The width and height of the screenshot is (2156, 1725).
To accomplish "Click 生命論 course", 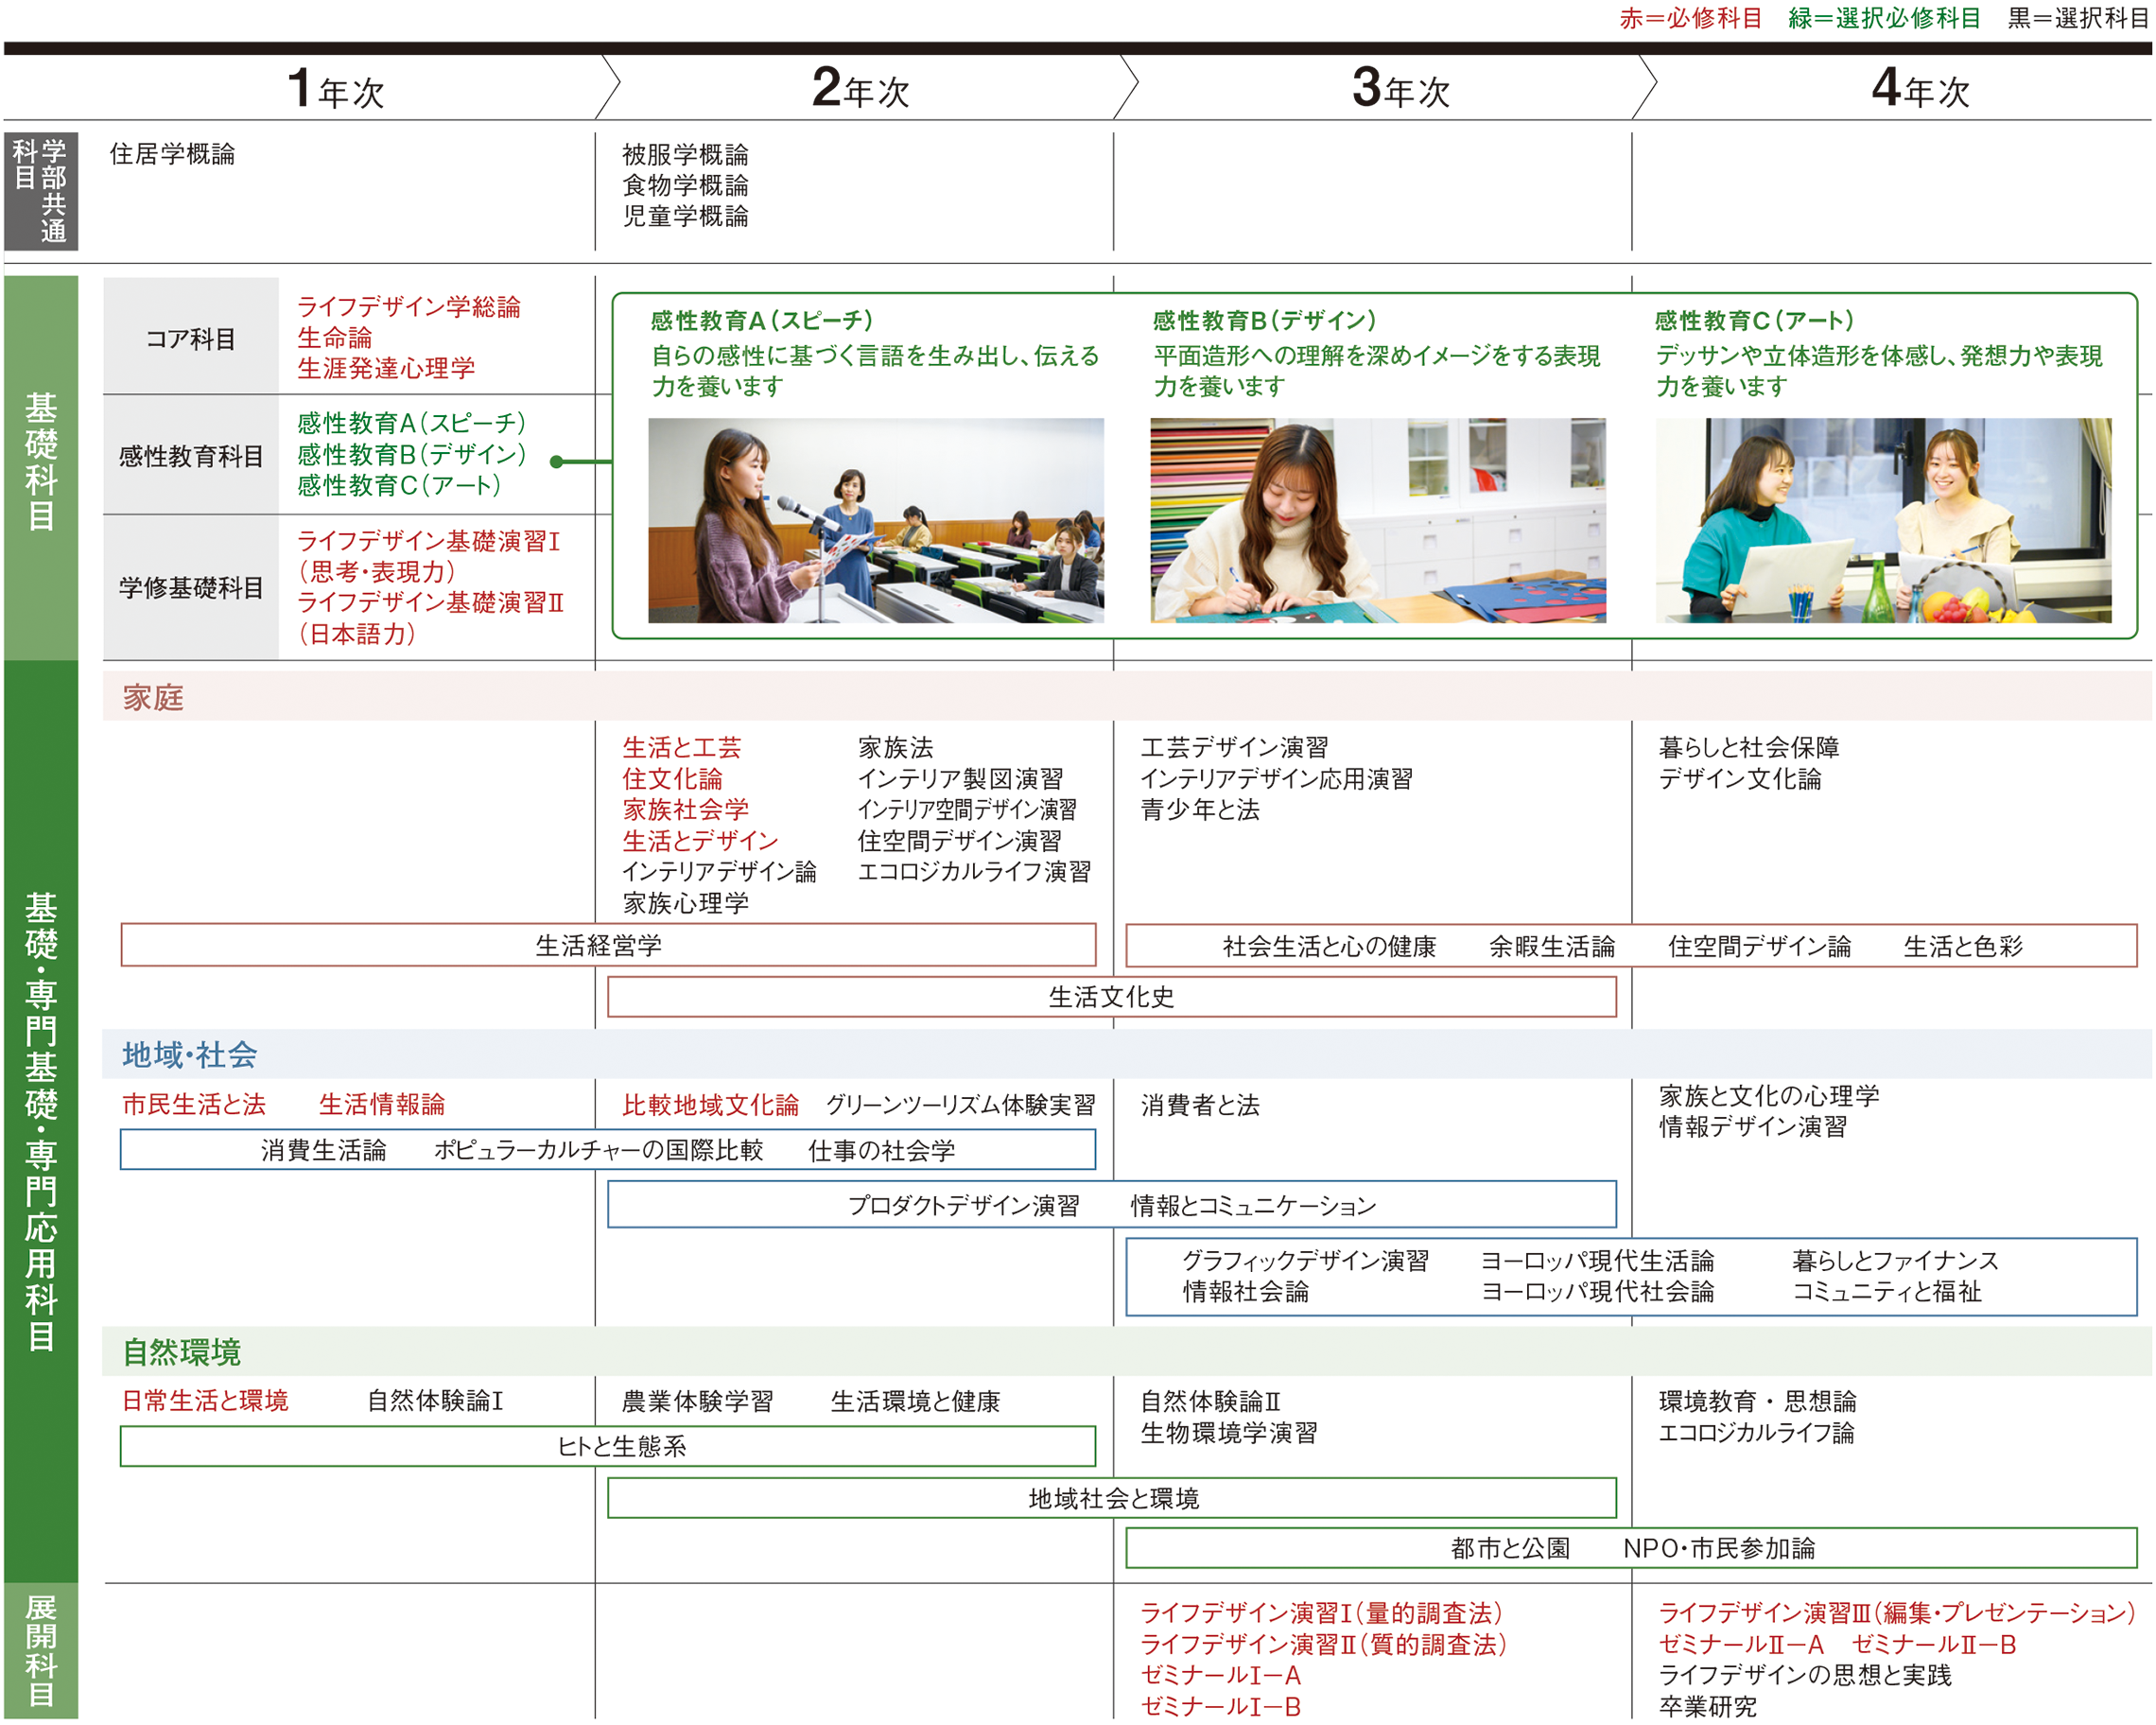I will pos(334,338).
